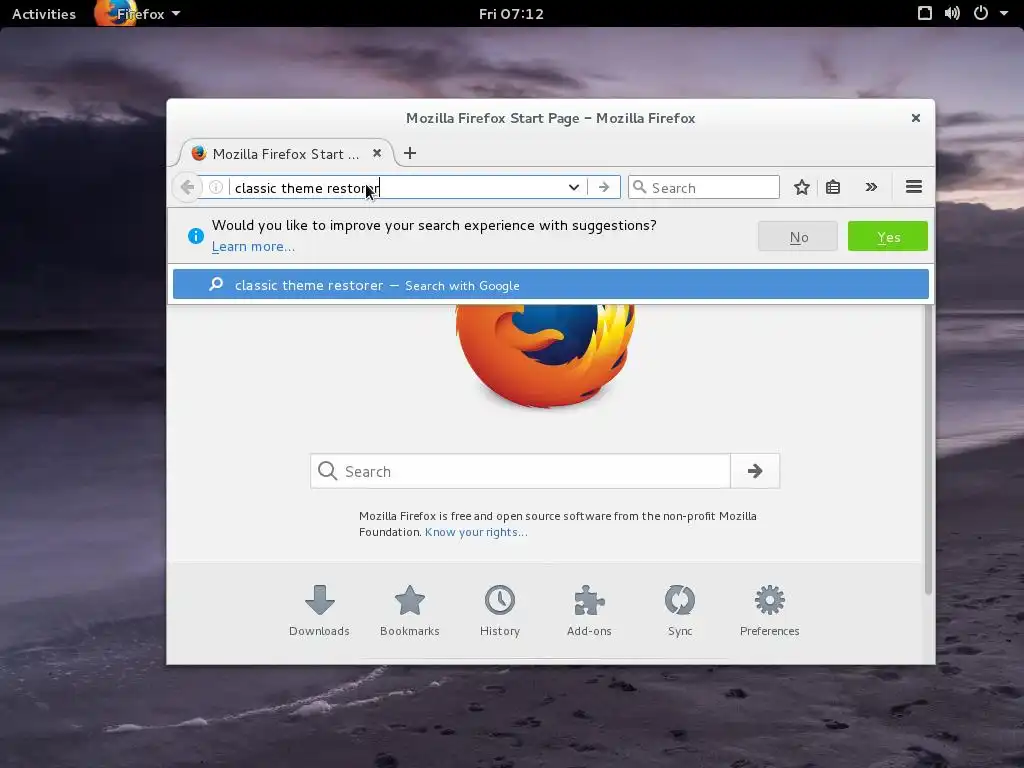Click the volume icon in top bar

pyautogui.click(x=952, y=13)
